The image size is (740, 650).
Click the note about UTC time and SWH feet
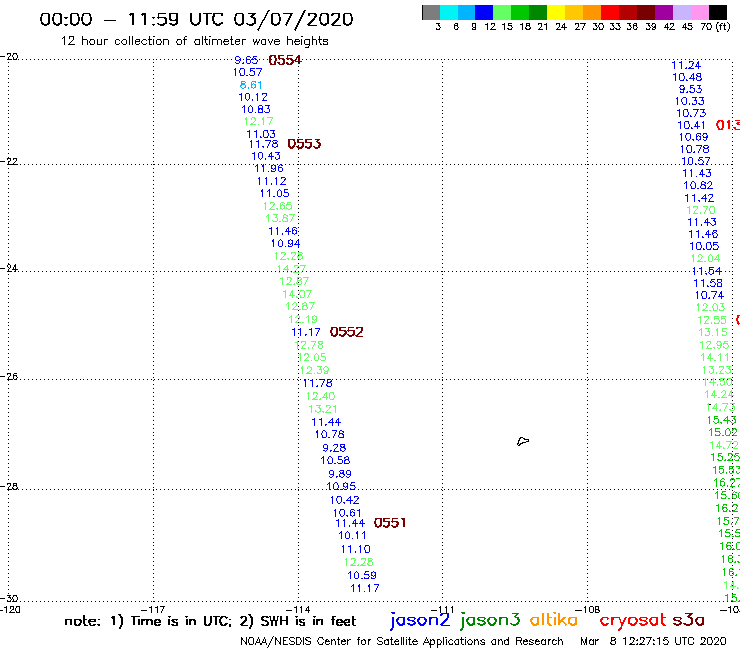[x=210, y=621]
